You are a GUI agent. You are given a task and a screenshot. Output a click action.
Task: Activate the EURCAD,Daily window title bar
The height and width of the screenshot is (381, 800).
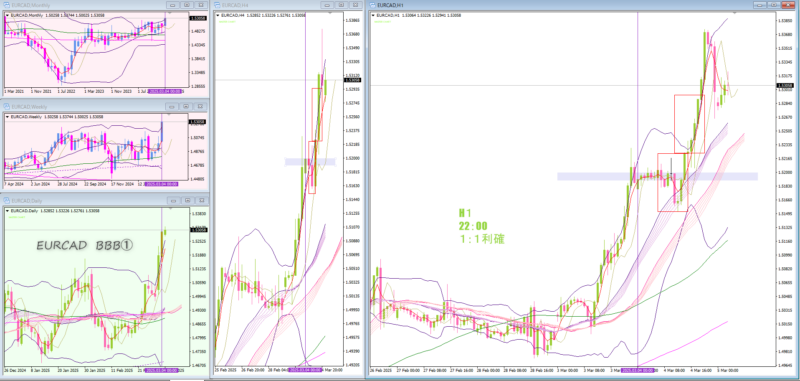105,200
